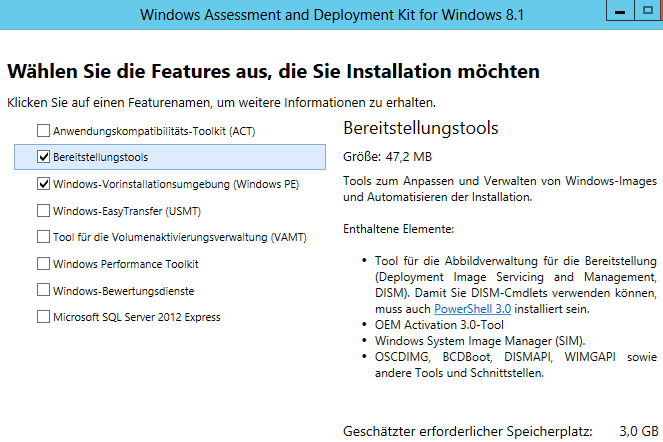Click the Bereitstellungstools feature name

click(101, 158)
